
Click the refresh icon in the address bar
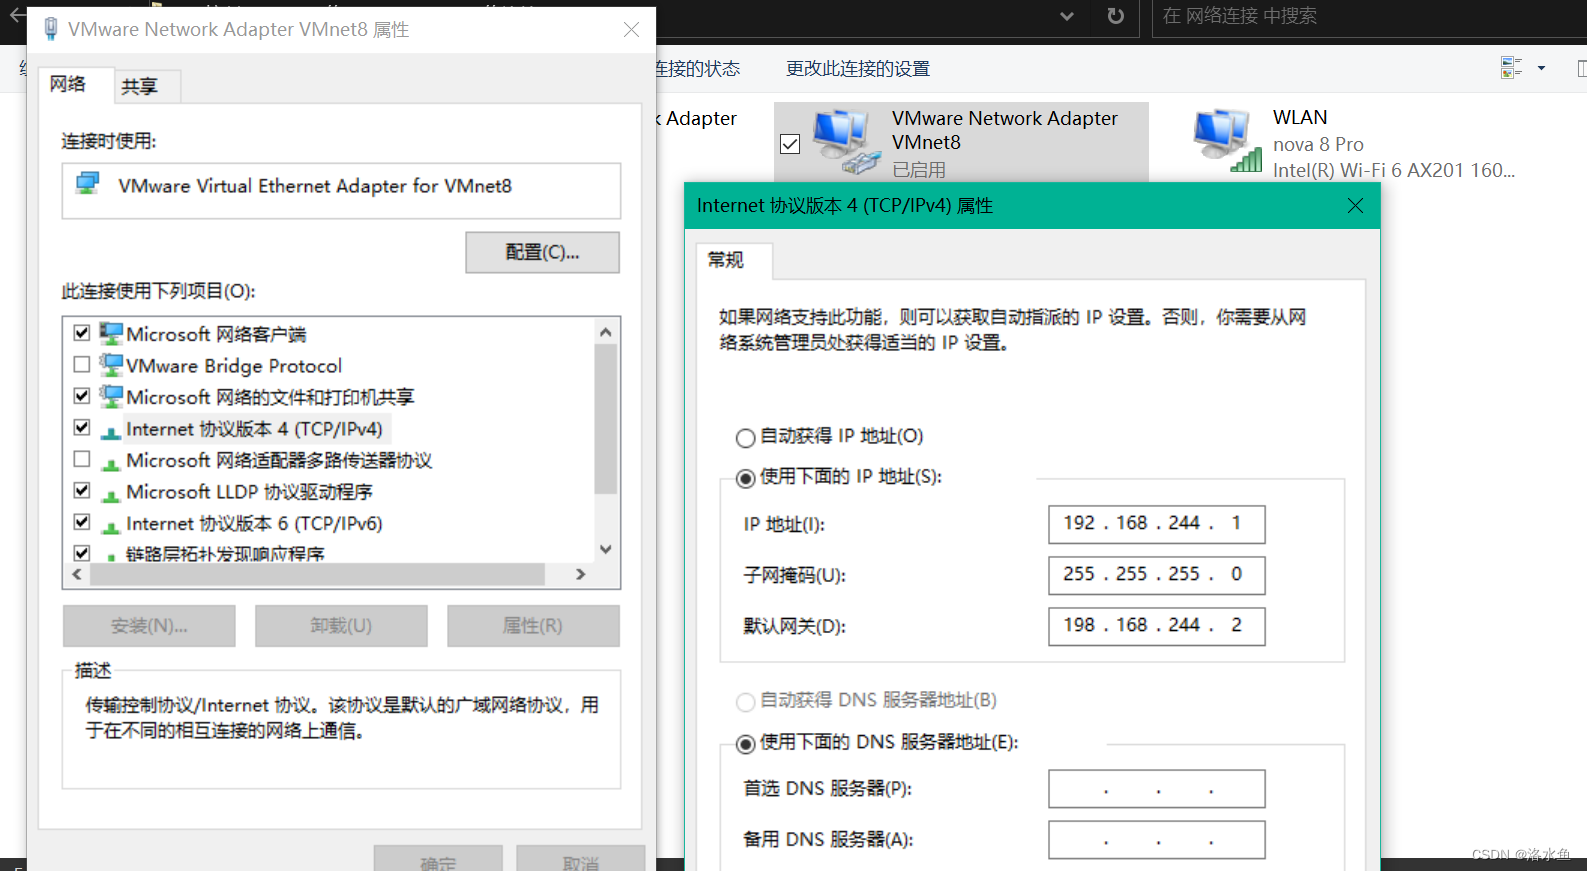(1116, 16)
